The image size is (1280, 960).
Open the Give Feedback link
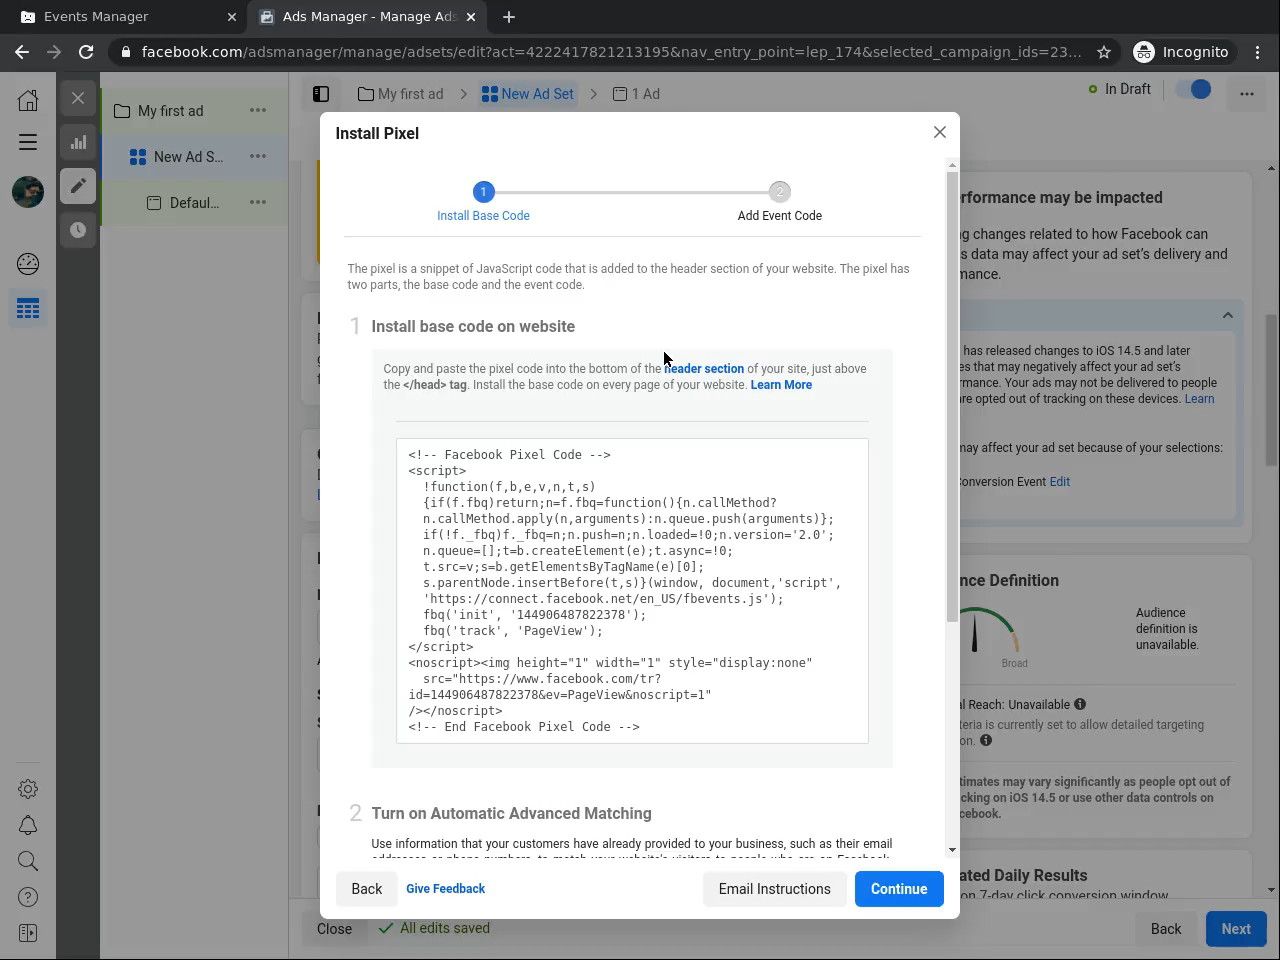pyautogui.click(x=445, y=889)
